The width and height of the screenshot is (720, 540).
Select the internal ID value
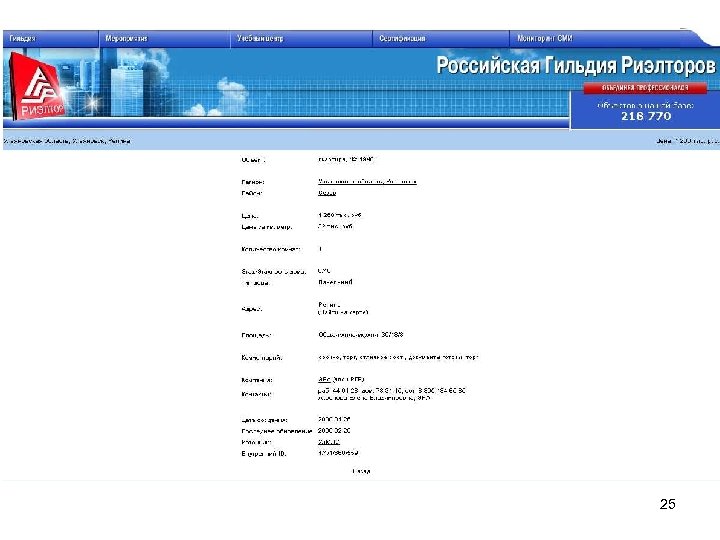[x=338, y=453]
